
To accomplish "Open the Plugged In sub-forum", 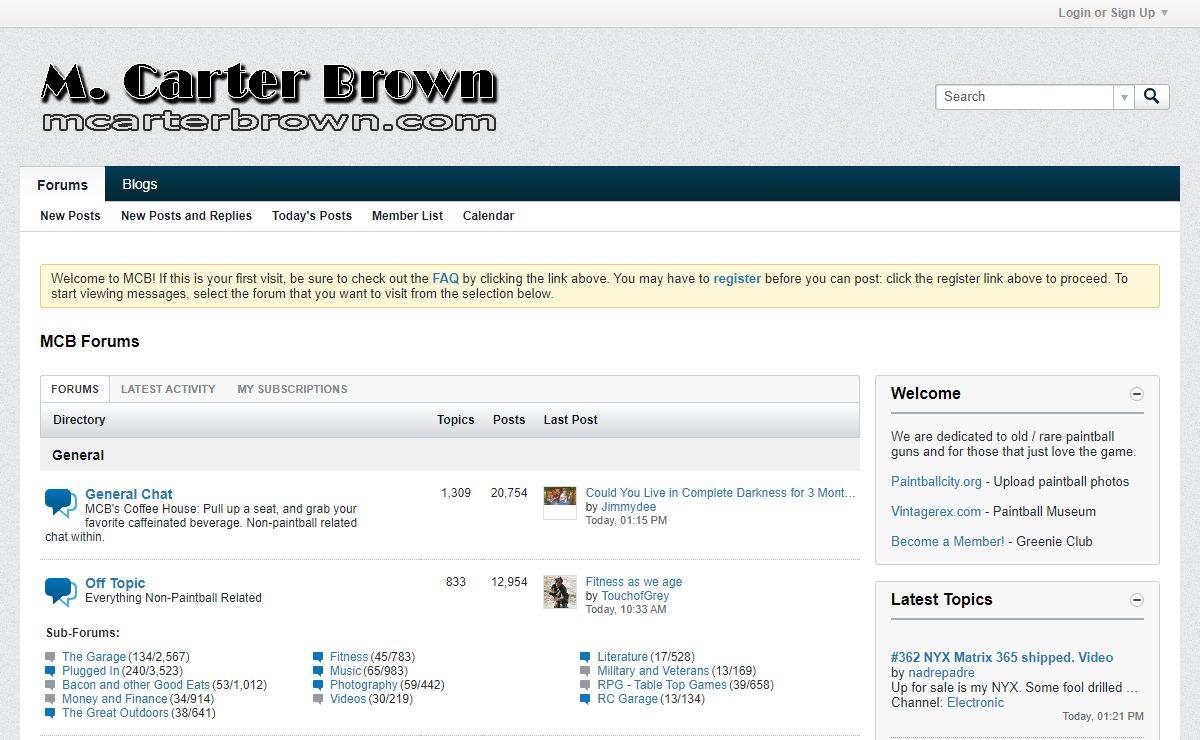I will tap(91, 671).
